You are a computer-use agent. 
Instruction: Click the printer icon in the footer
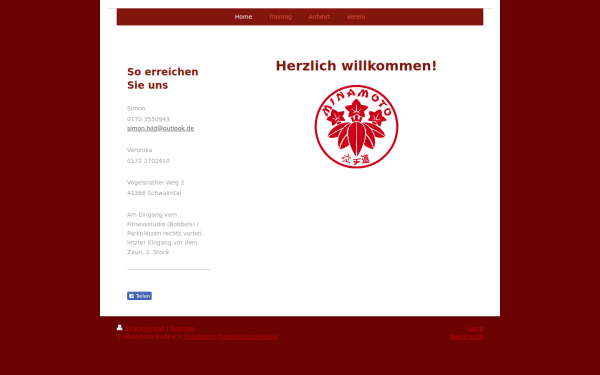point(120,328)
